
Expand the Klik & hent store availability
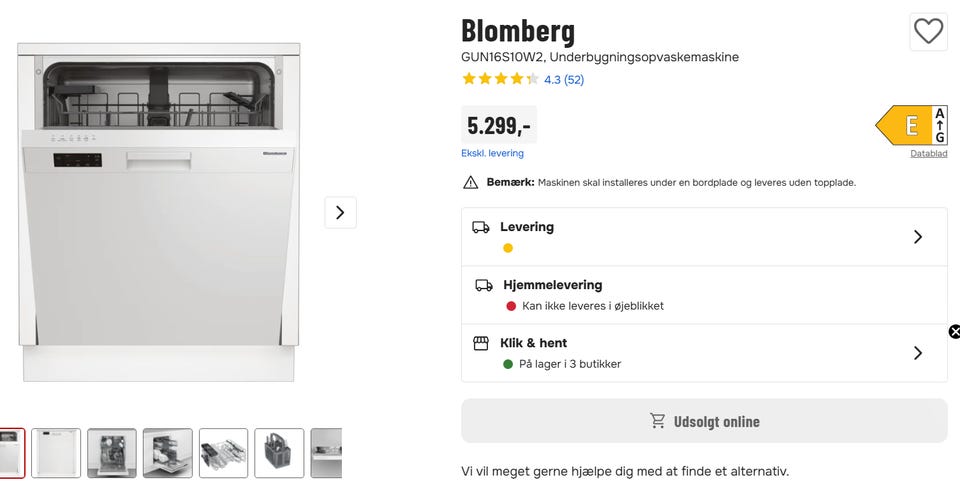pyautogui.click(x=917, y=353)
